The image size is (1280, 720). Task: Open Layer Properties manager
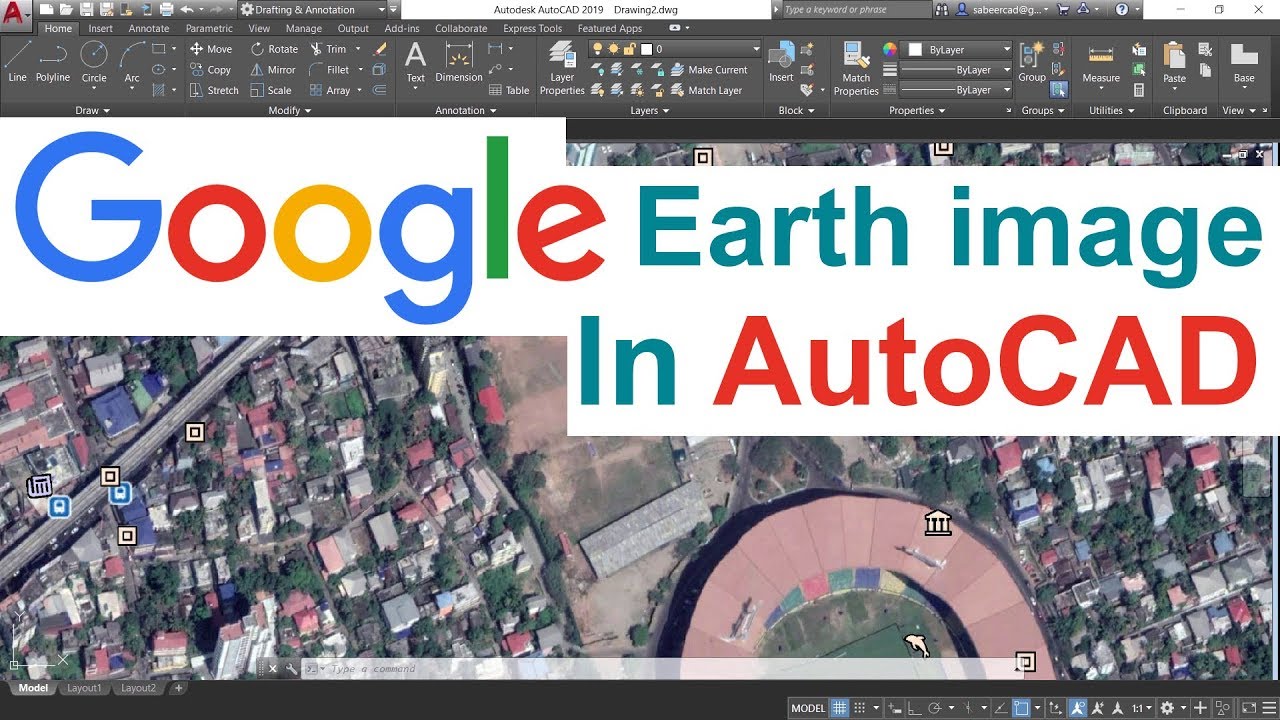(562, 68)
